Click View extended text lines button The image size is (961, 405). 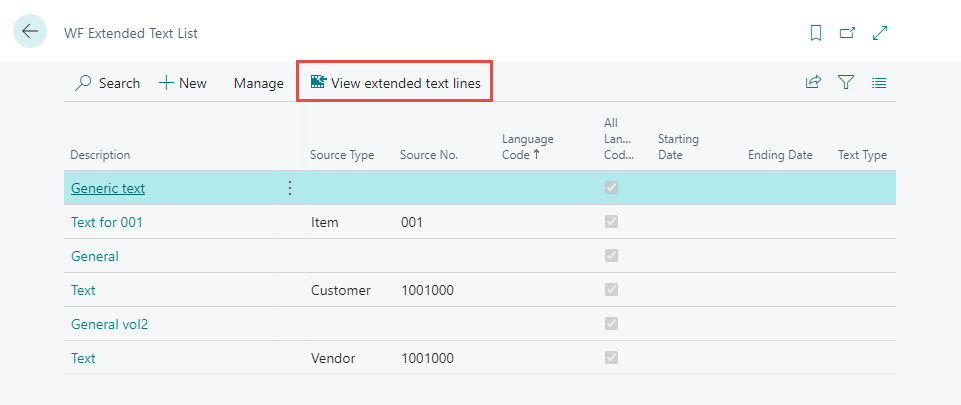pos(396,83)
